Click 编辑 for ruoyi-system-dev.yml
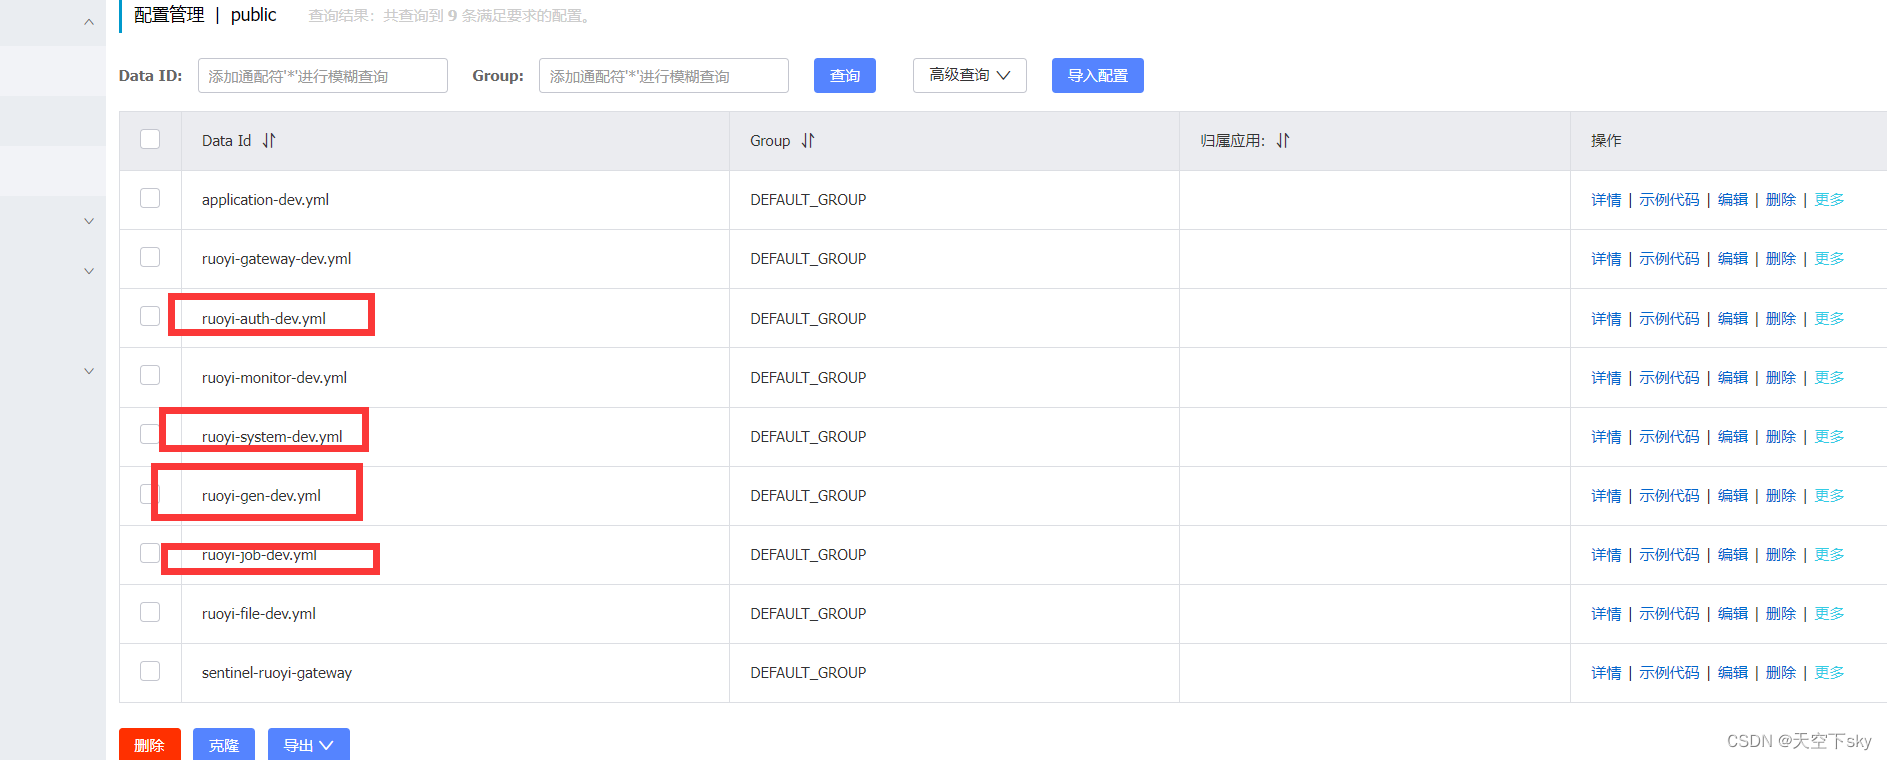This screenshot has width=1887, height=760. click(x=1733, y=437)
